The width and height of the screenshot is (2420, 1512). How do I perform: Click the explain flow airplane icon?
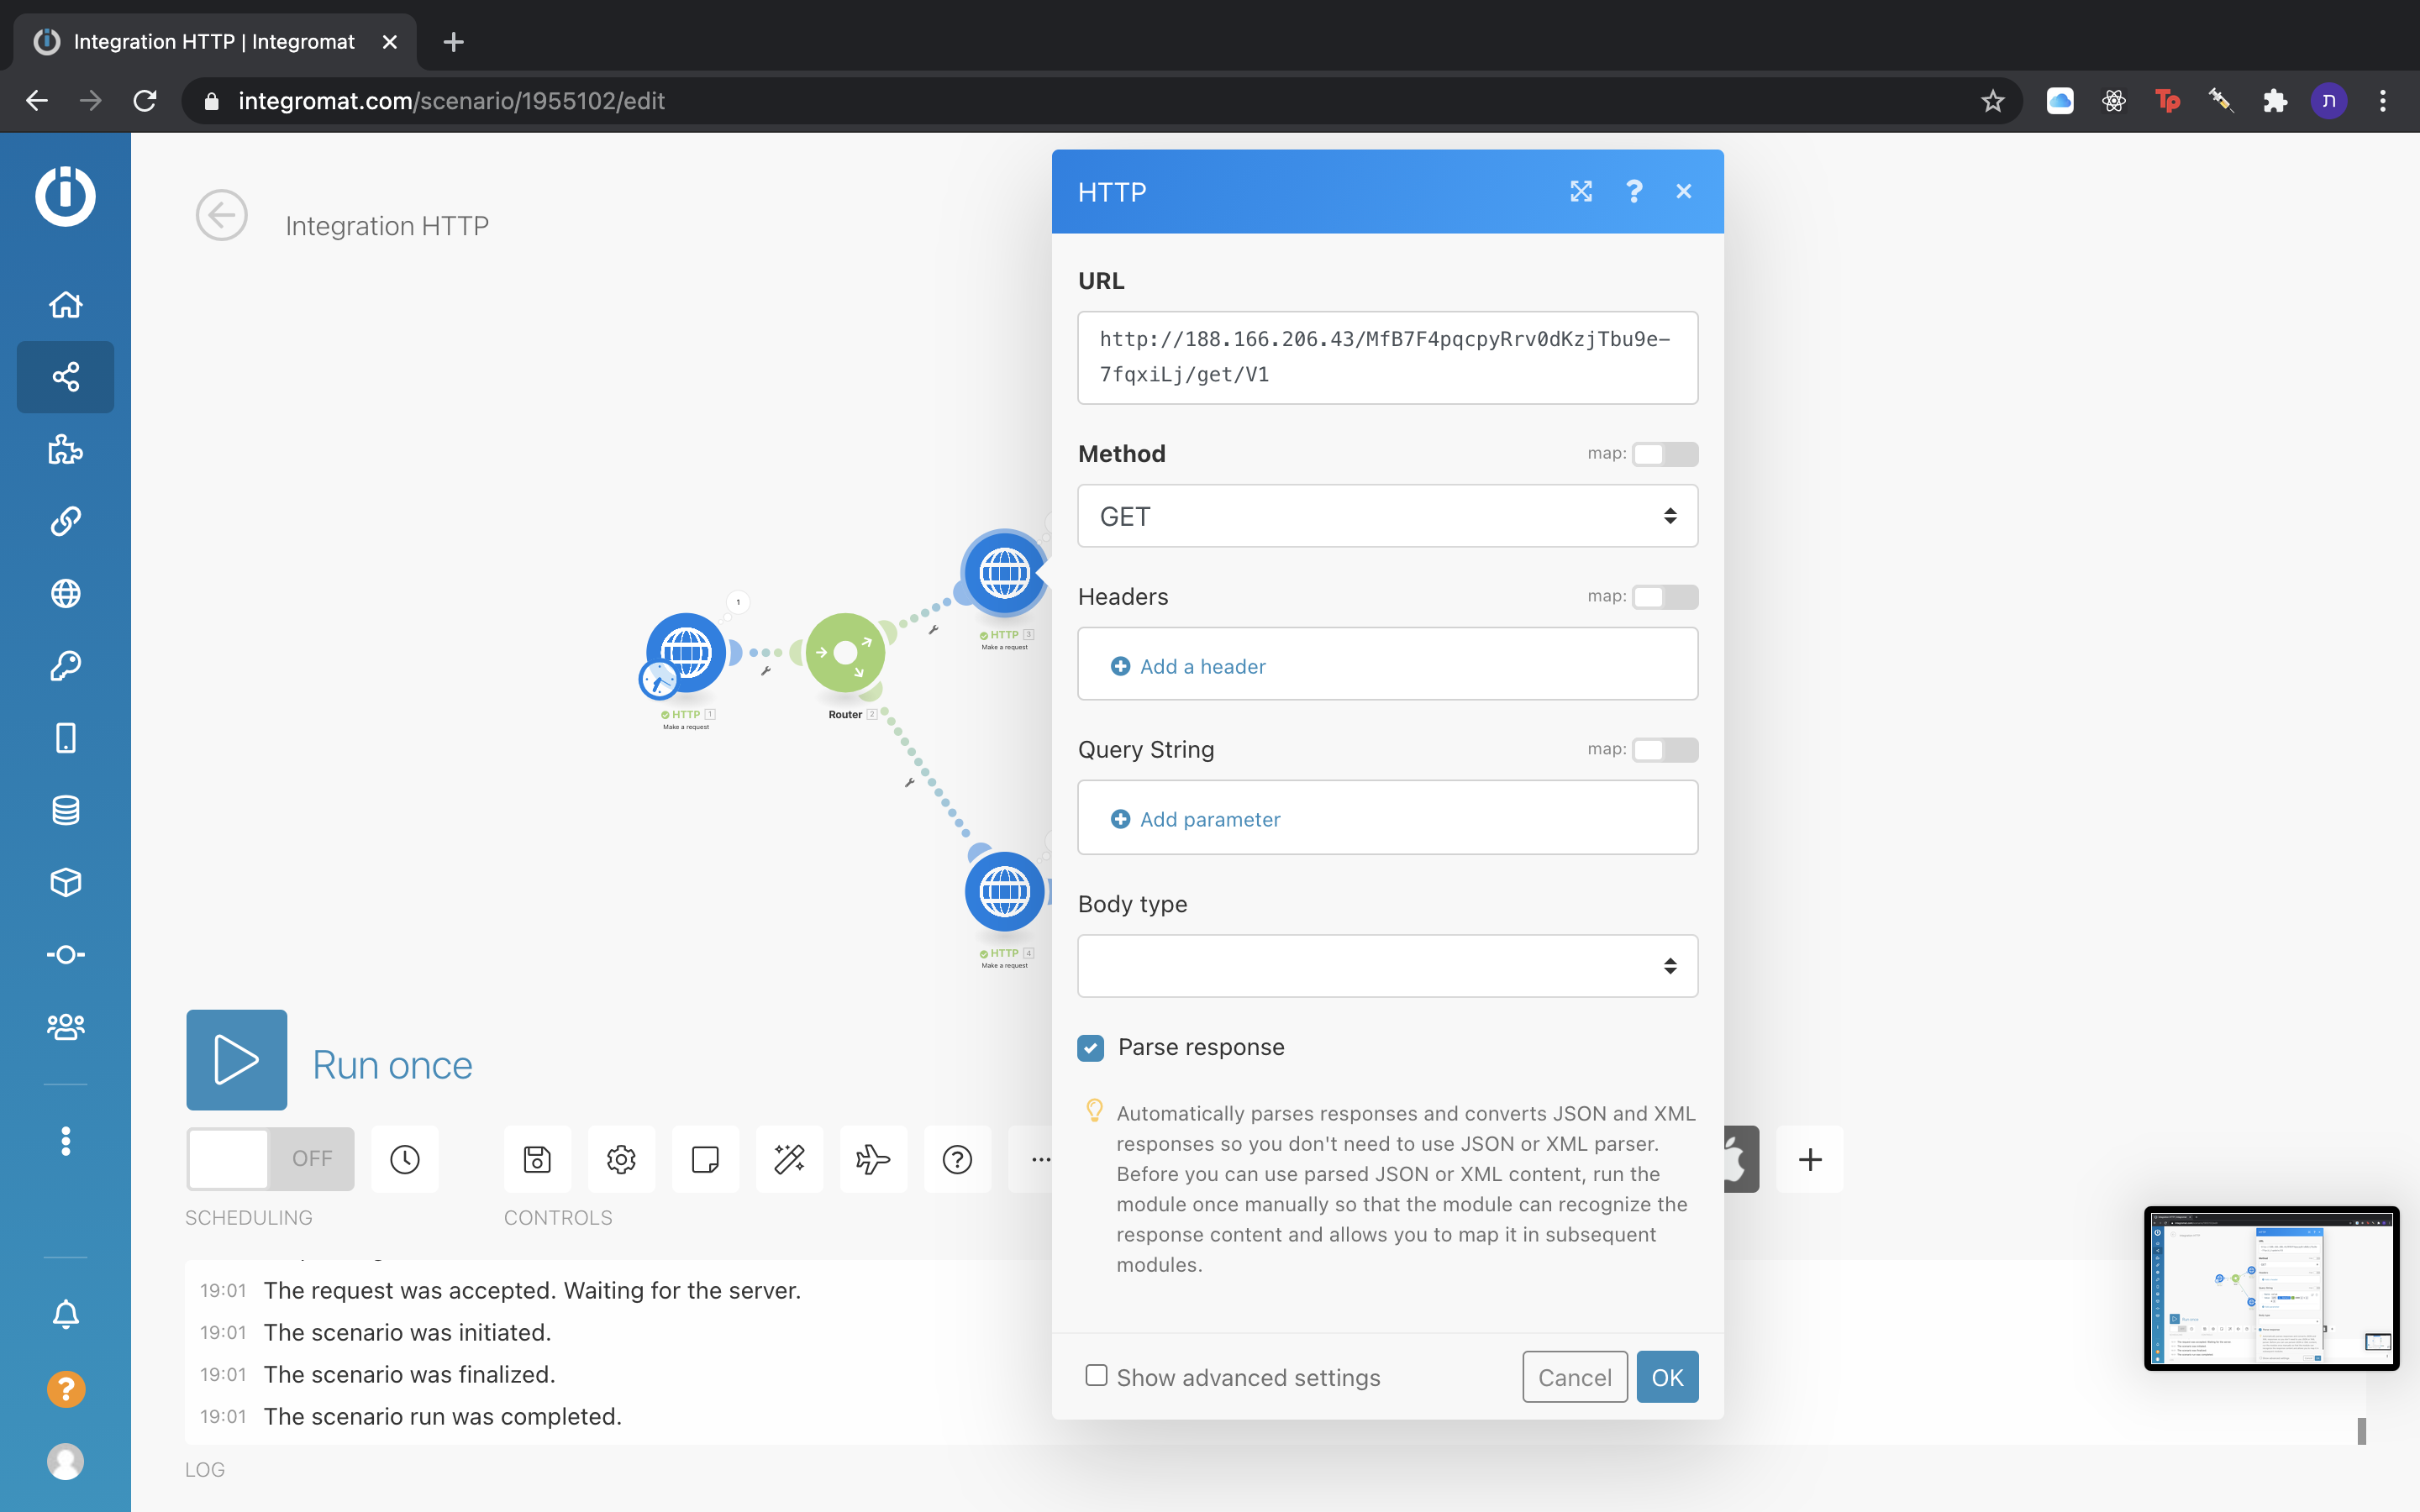click(x=873, y=1159)
